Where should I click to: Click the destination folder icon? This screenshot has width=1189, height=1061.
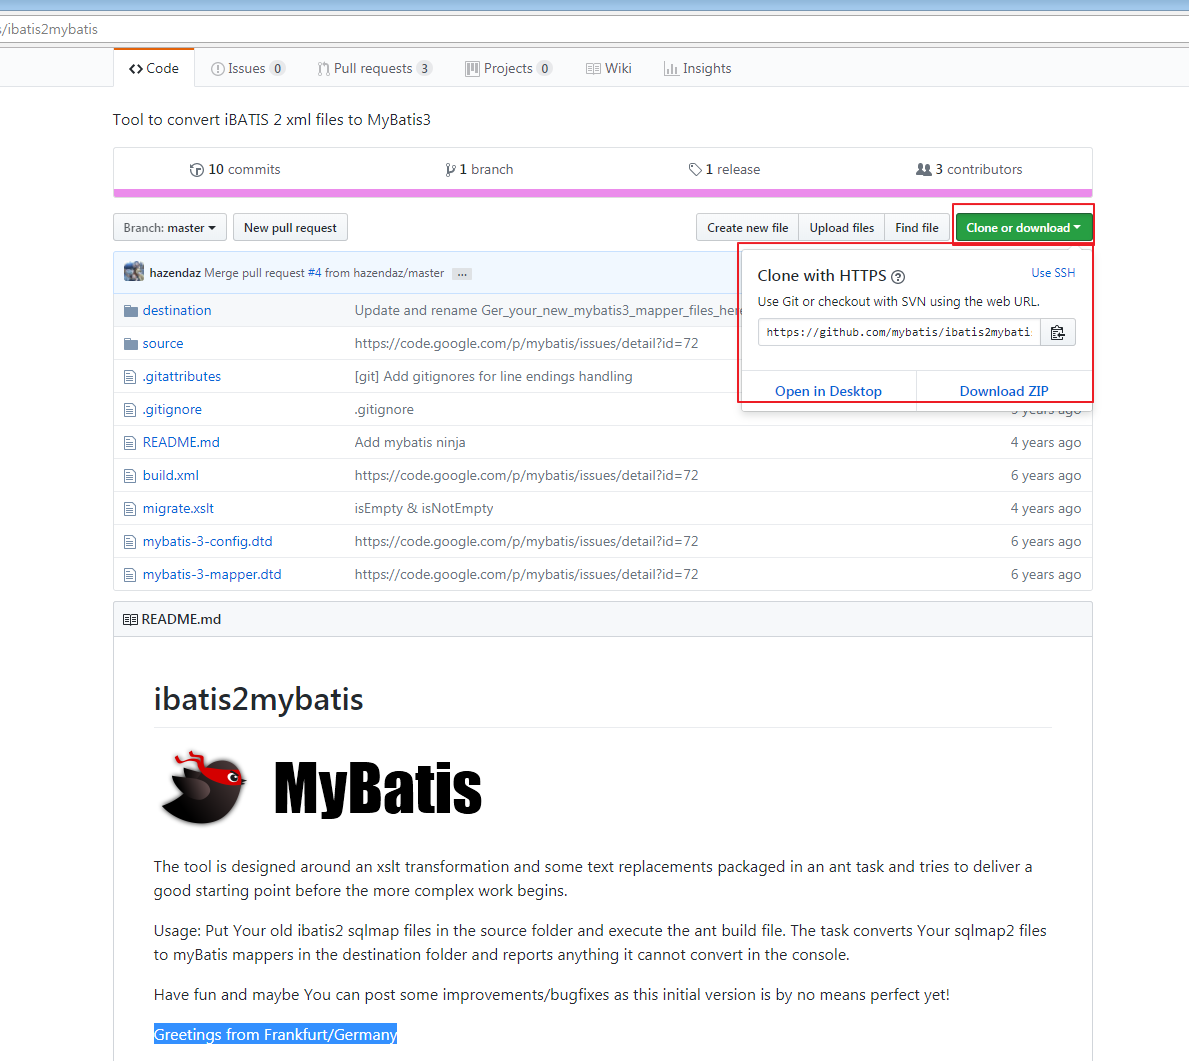click(130, 310)
